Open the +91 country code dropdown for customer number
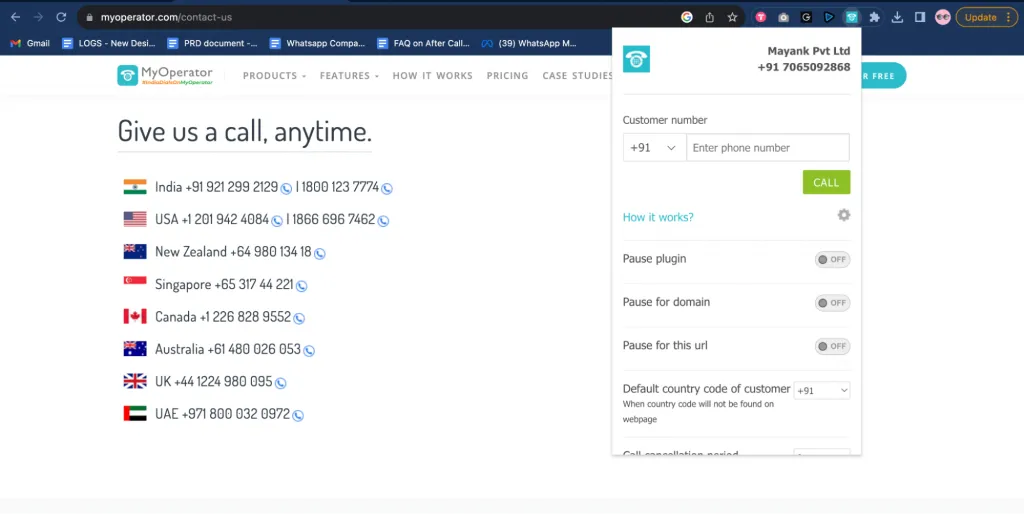Image resolution: width=1024 pixels, height=514 pixels. [x=654, y=148]
